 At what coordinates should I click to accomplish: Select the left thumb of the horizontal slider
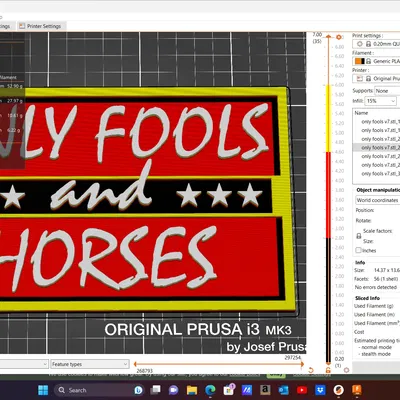(x=135, y=364)
